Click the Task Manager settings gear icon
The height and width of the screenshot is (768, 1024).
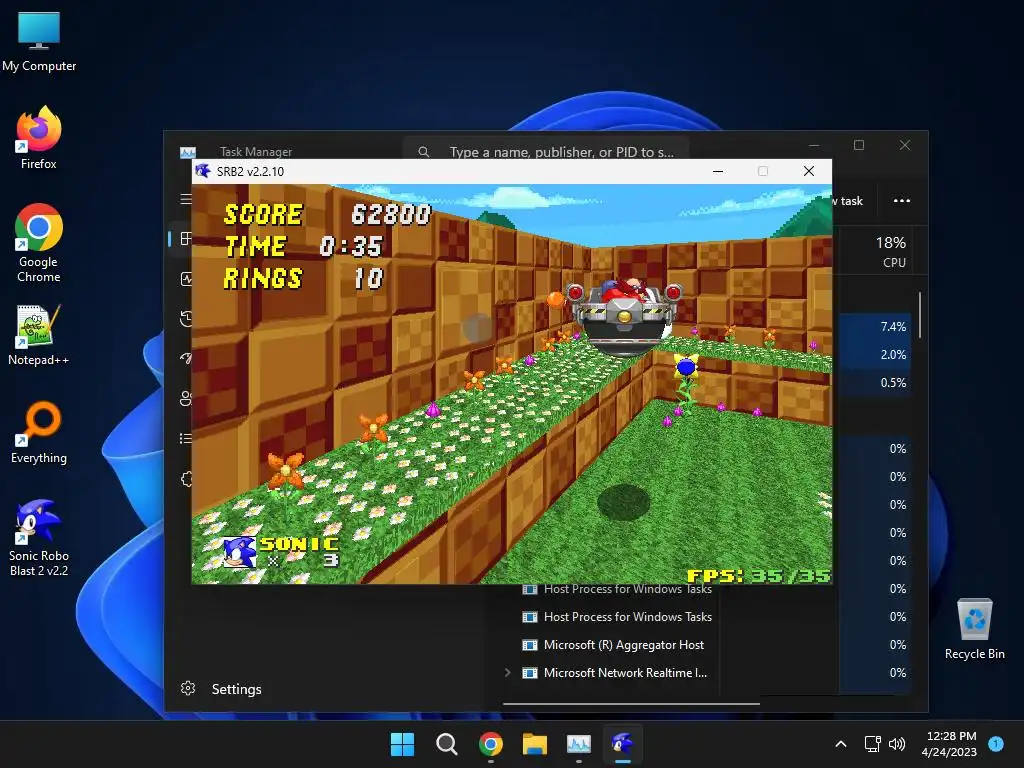(x=188, y=688)
